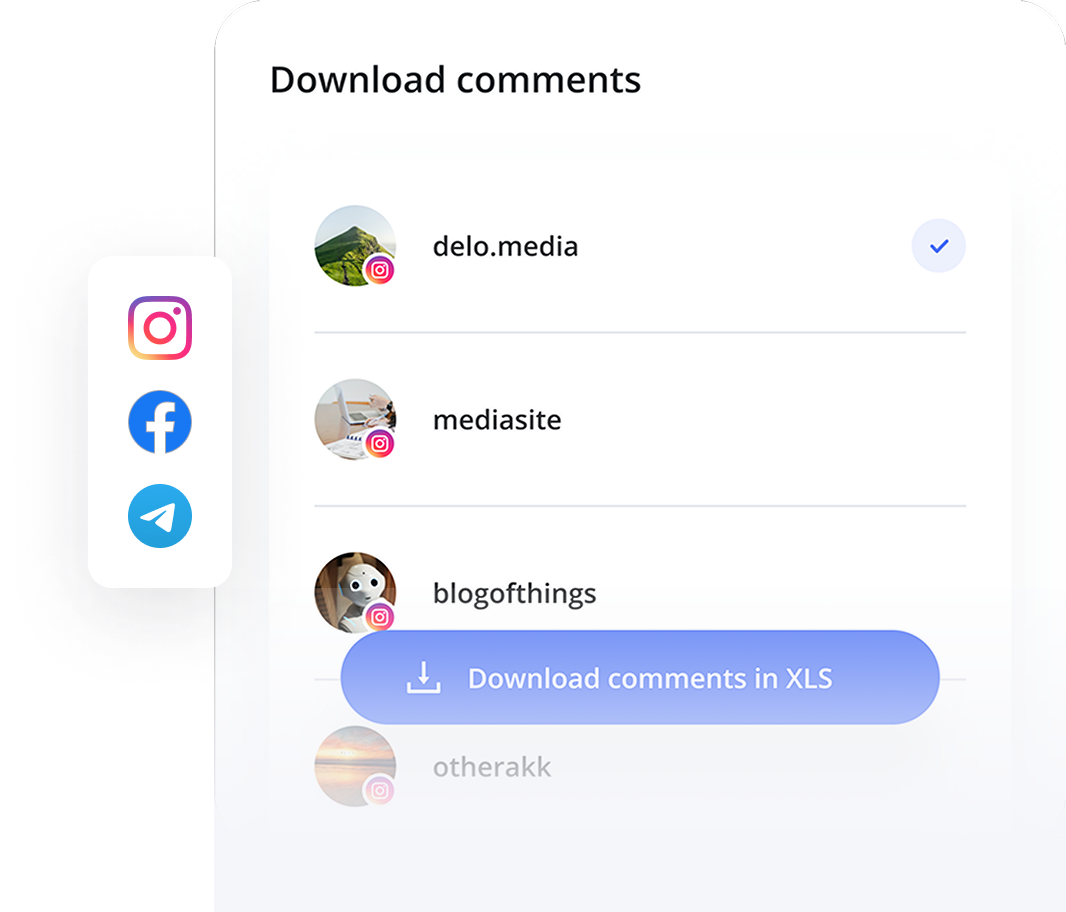Click Instagram badge on otherakk avatar
The image size is (1066, 912).
[x=380, y=790]
